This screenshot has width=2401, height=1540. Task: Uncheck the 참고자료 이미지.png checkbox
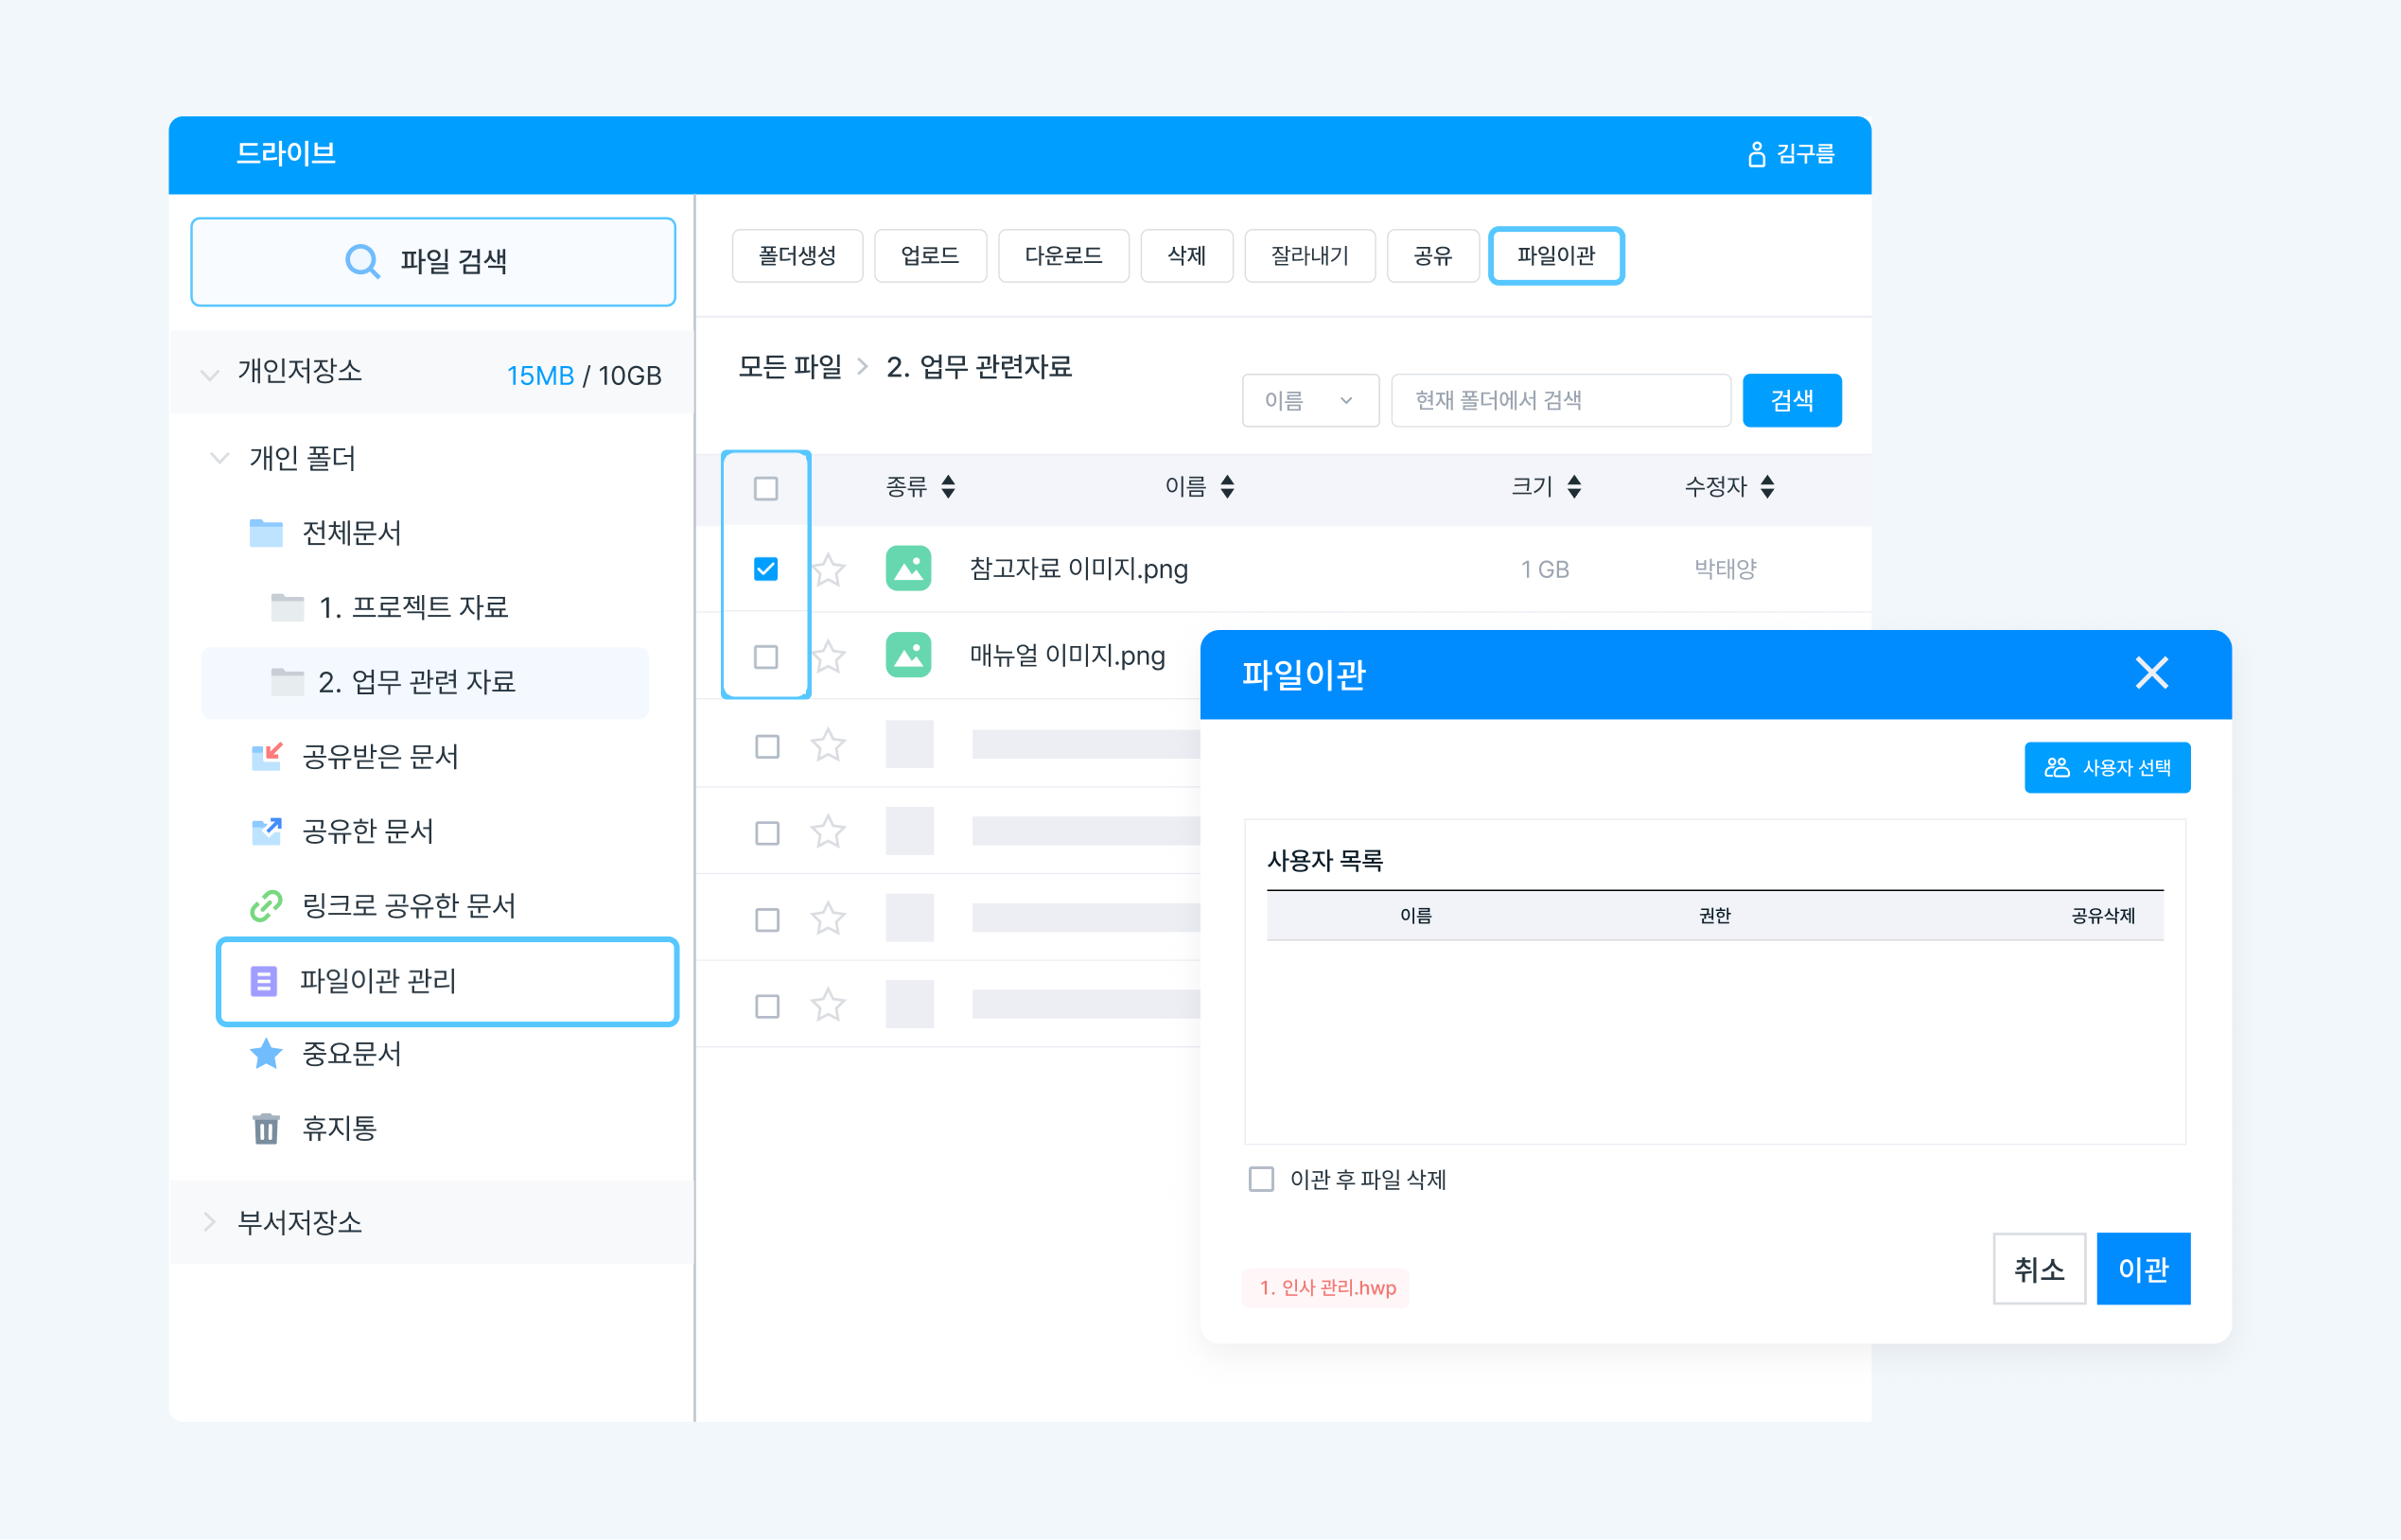click(766, 569)
